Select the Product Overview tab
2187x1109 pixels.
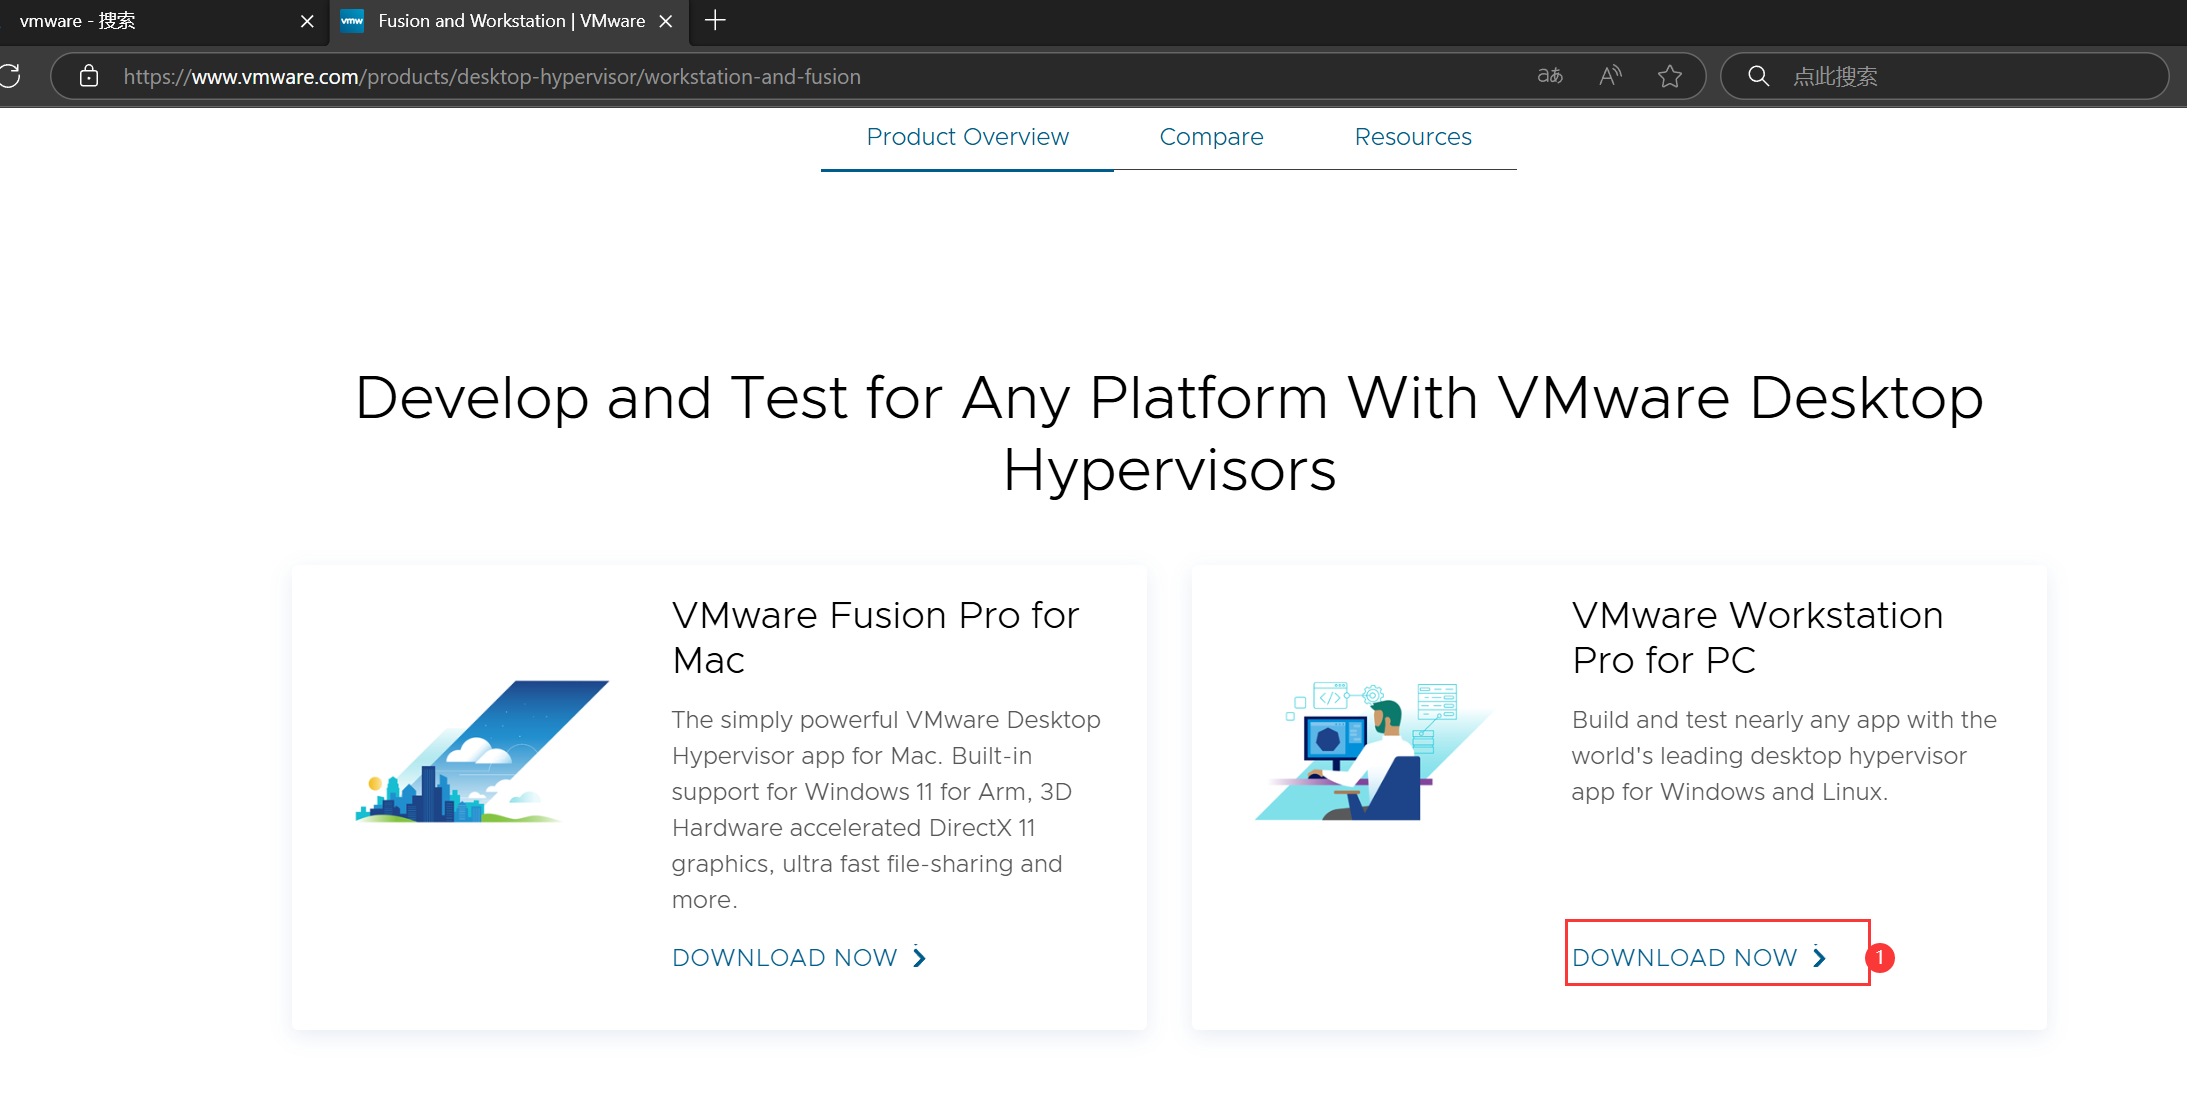pyautogui.click(x=967, y=137)
